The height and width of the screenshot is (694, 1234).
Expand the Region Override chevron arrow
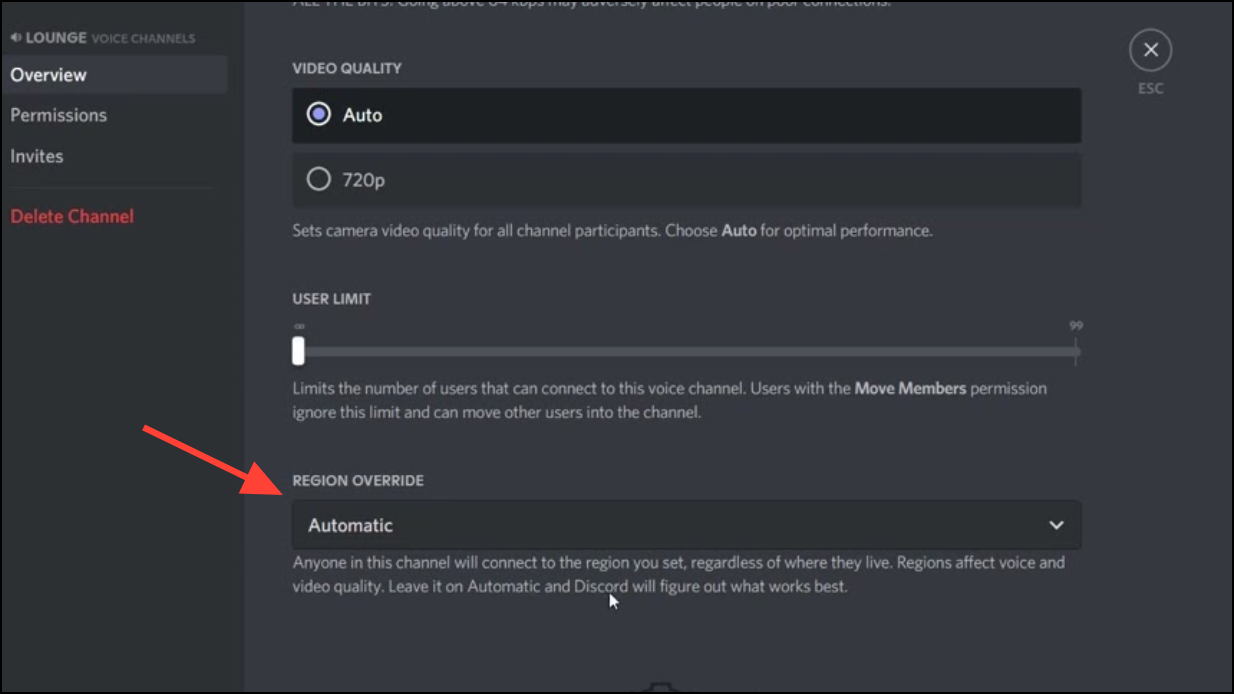coord(1056,525)
